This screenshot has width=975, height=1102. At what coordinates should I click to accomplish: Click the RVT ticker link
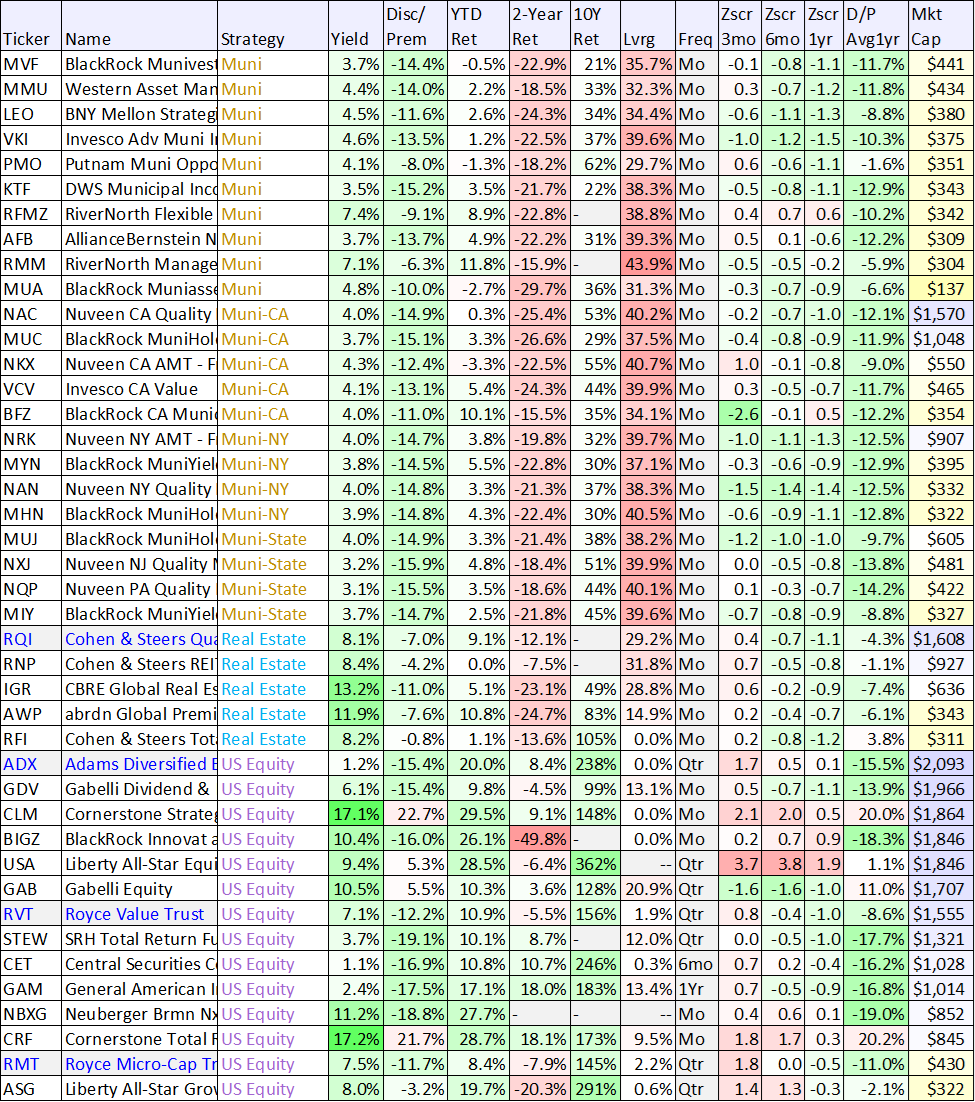18,914
